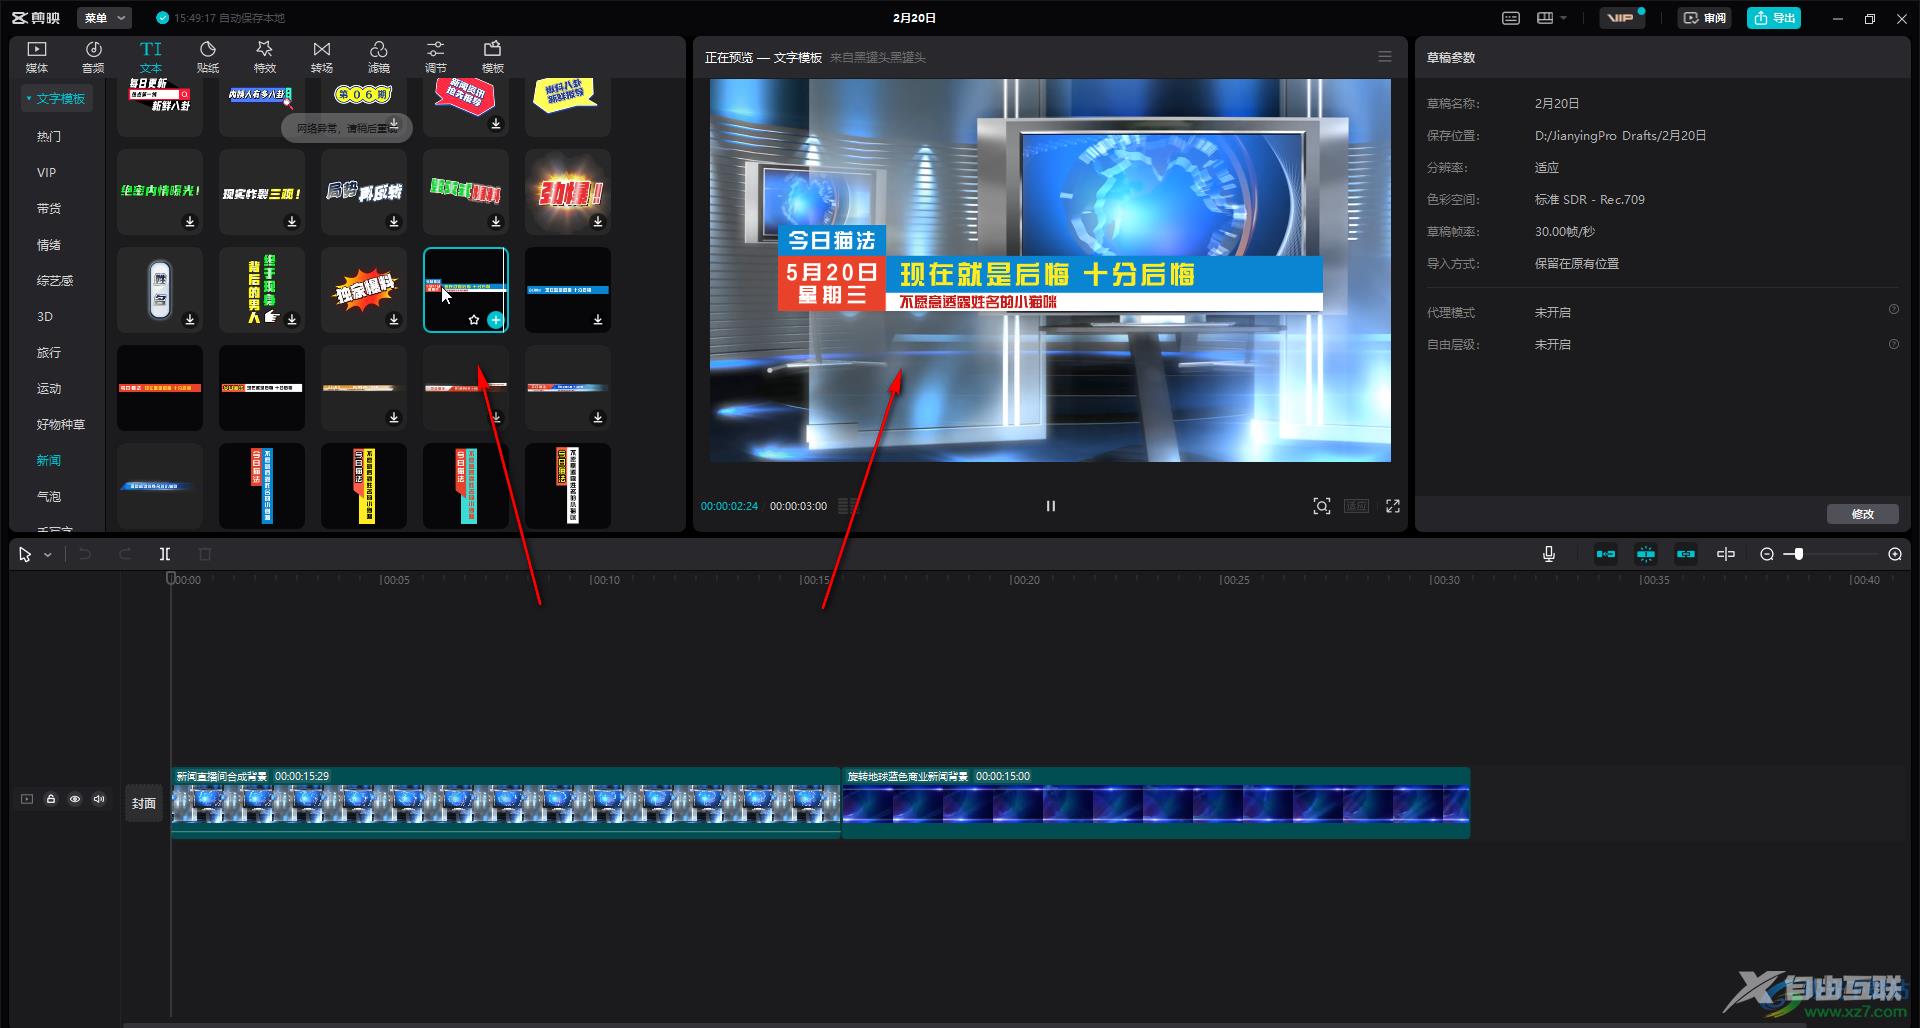Click the 封面 cover button
The image size is (1920, 1028).
144,803
